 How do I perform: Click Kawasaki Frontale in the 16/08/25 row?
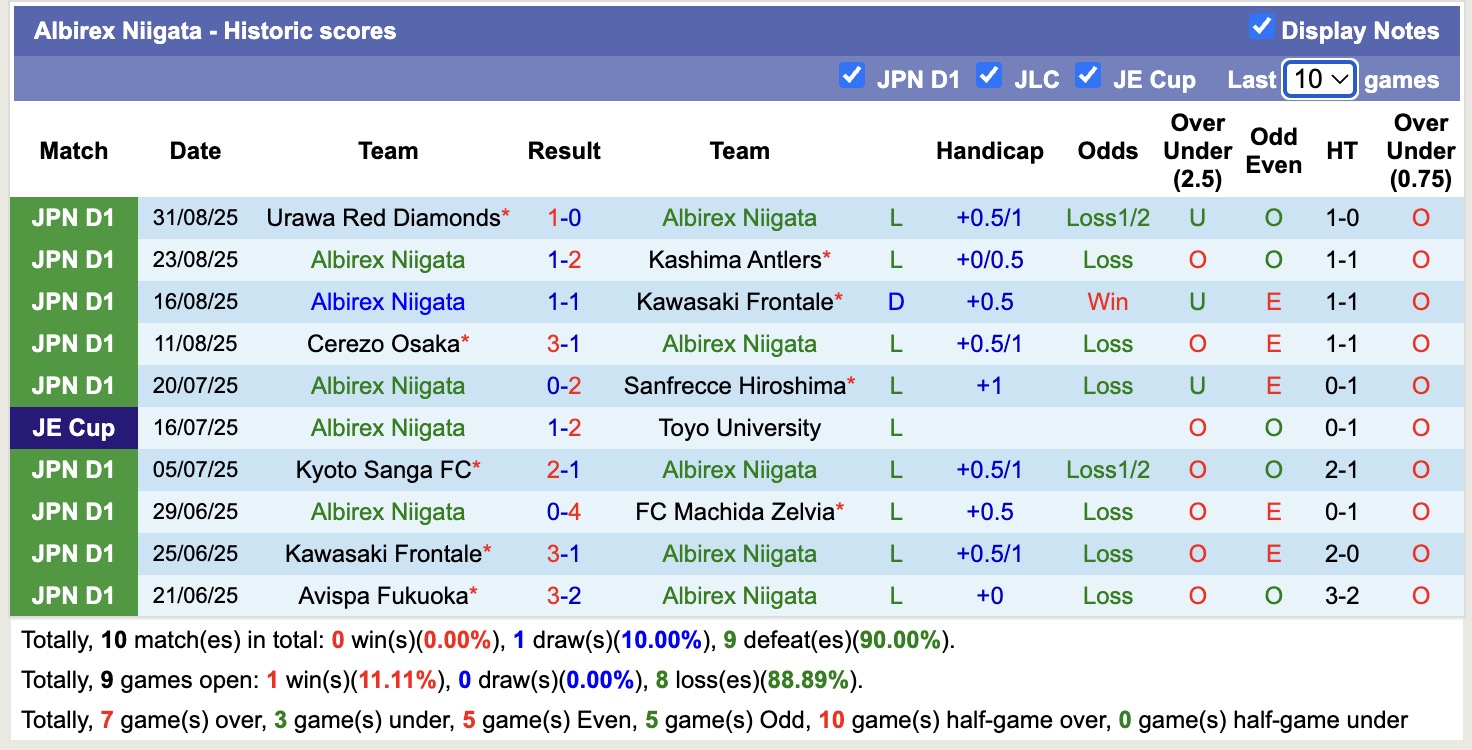[735, 302]
